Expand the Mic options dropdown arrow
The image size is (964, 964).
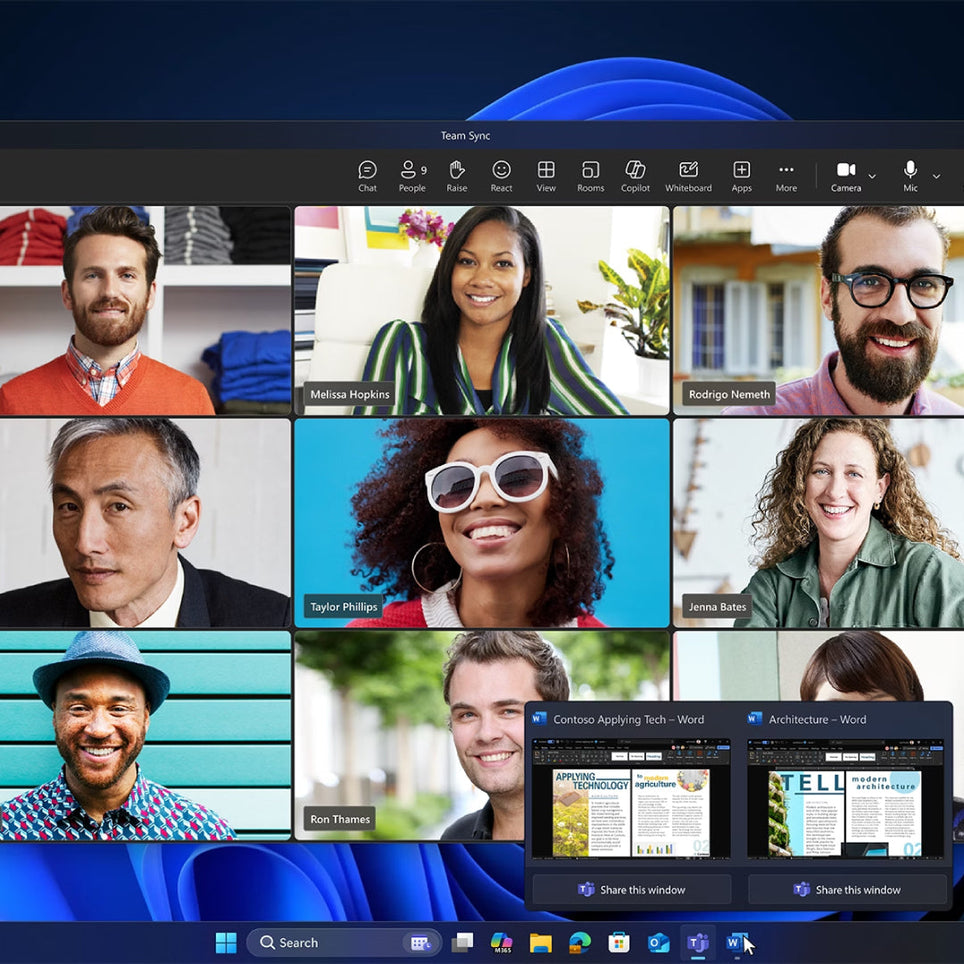(x=936, y=177)
